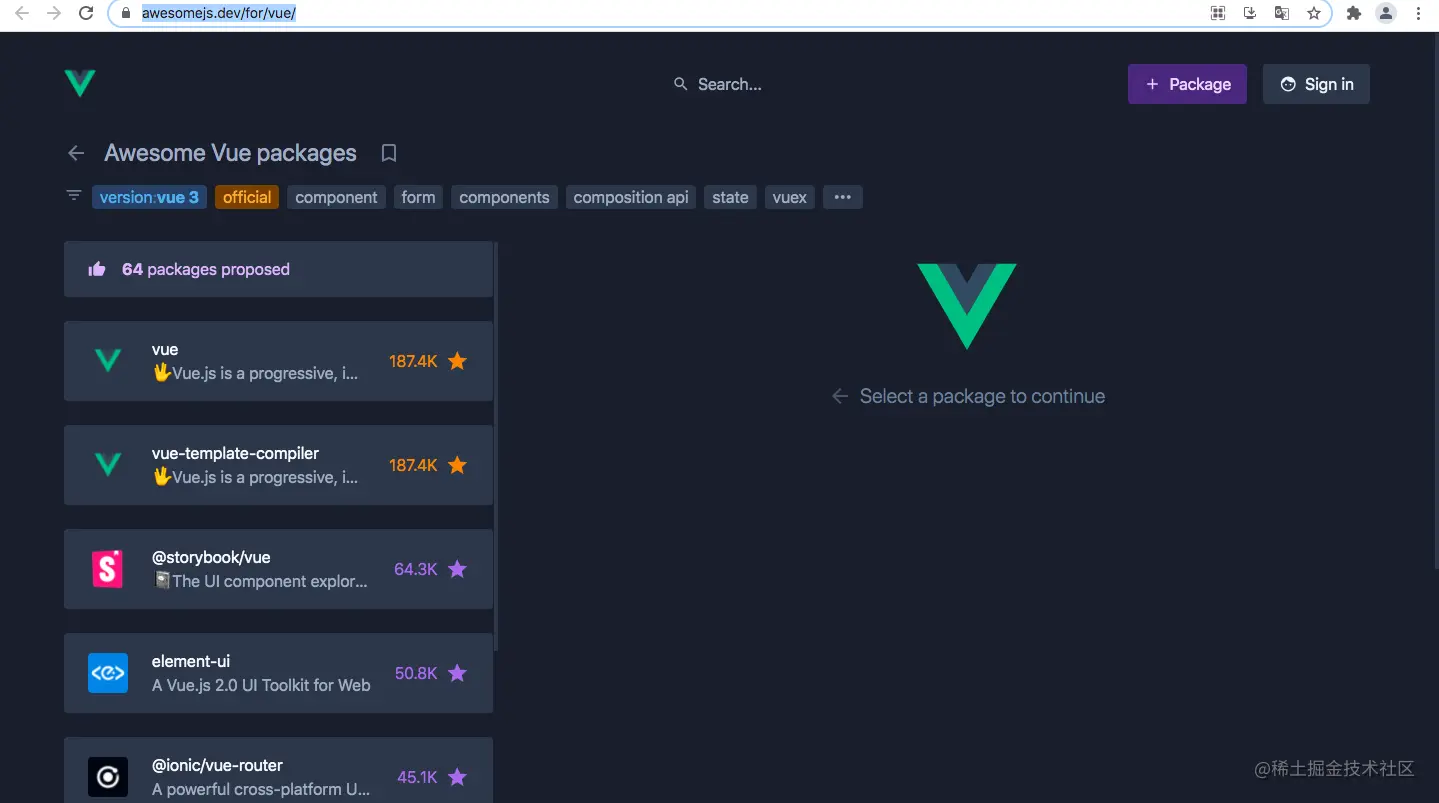Screen dimensions: 1439x803
Task: Open the 64 packages proposed row
Action: [x=278, y=269]
